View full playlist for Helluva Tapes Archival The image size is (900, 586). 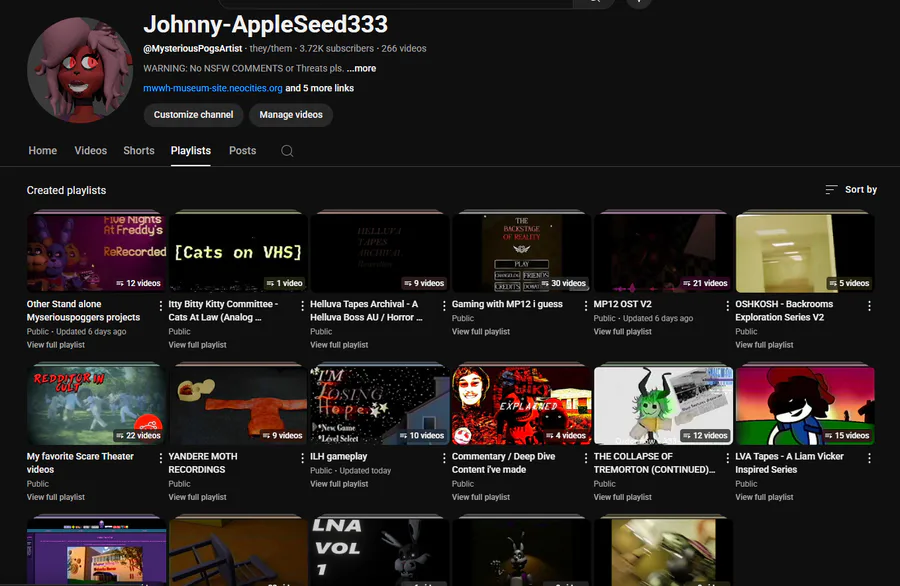(x=339, y=345)
